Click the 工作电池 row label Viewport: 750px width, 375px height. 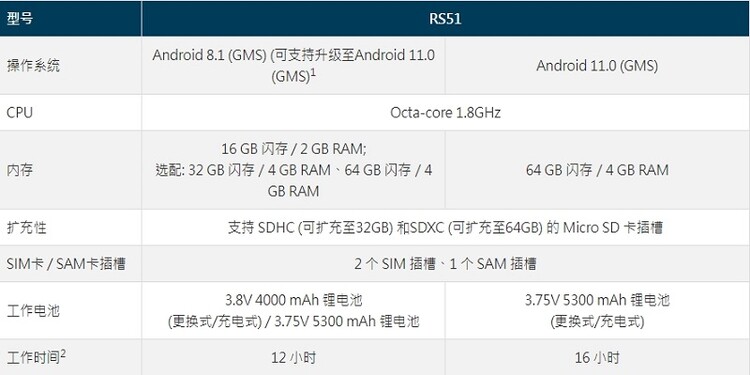point(33,310)
